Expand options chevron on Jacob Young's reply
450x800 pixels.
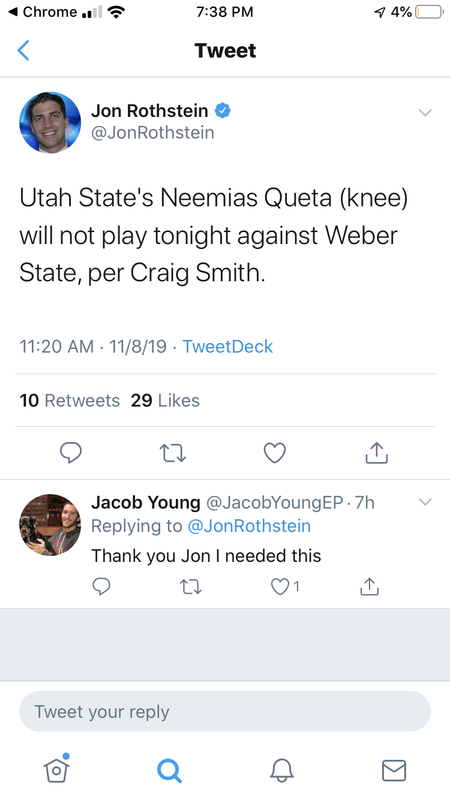(x=425, y=502)
